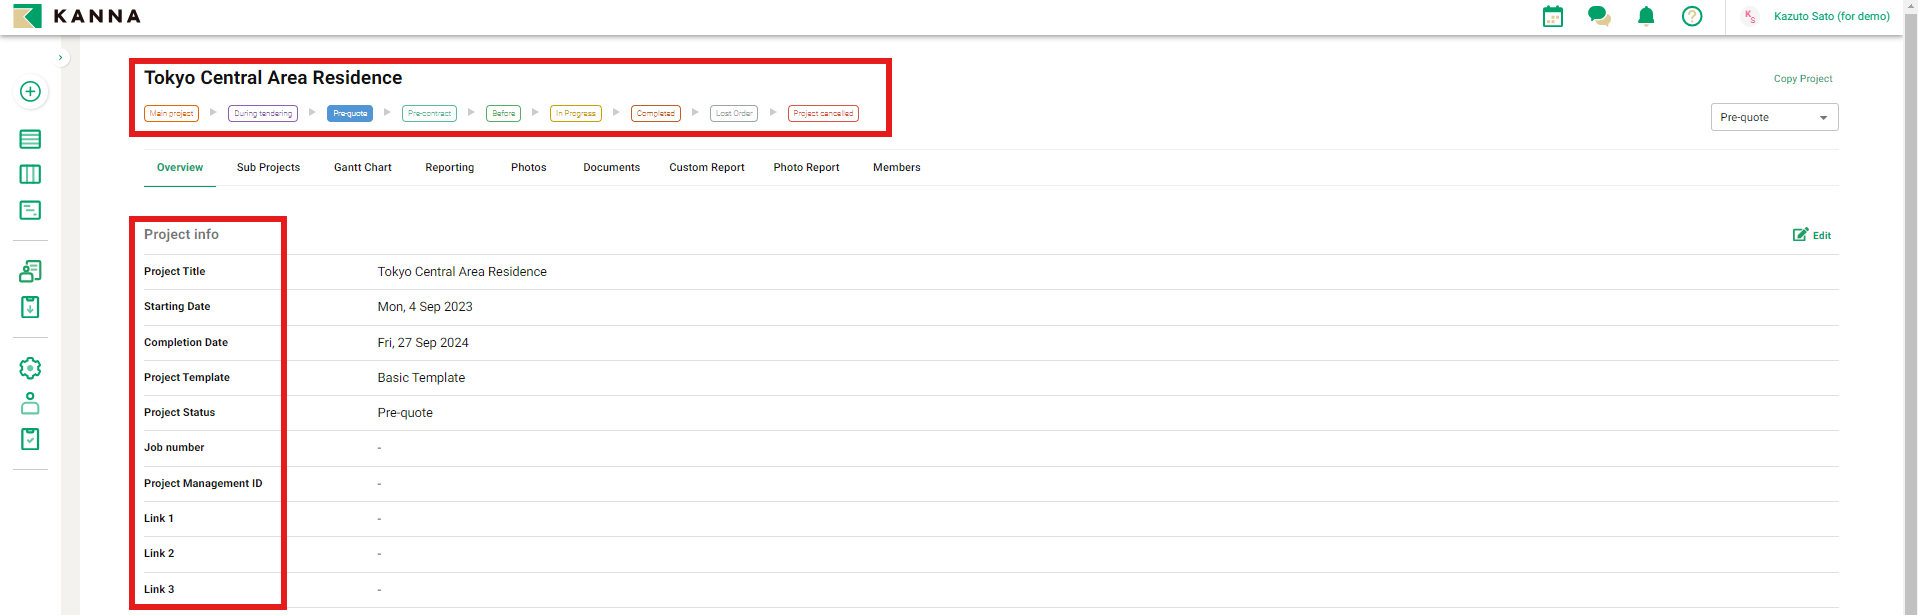Select the Completed status stage
1918x615 pixels.
pos(655,113)
